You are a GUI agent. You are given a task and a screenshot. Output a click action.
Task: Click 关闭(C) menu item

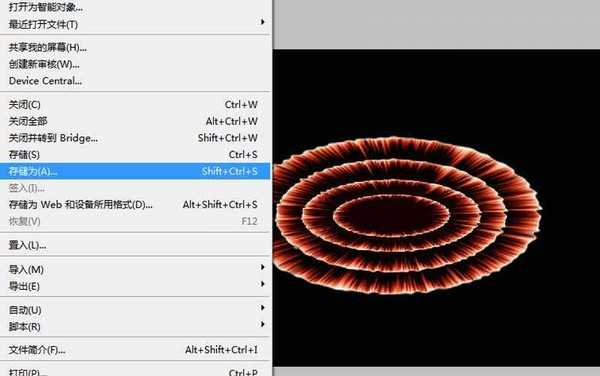click(x=135, y=104)
